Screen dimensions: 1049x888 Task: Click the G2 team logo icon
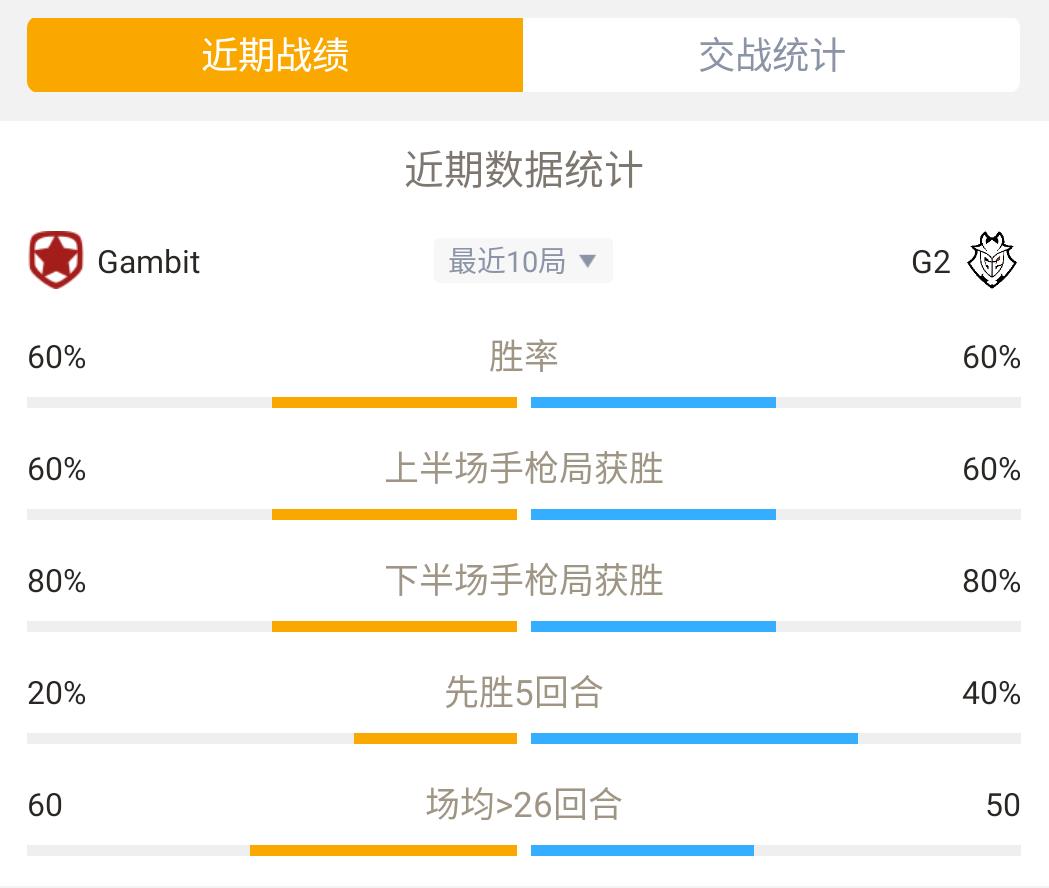(991, 260)
